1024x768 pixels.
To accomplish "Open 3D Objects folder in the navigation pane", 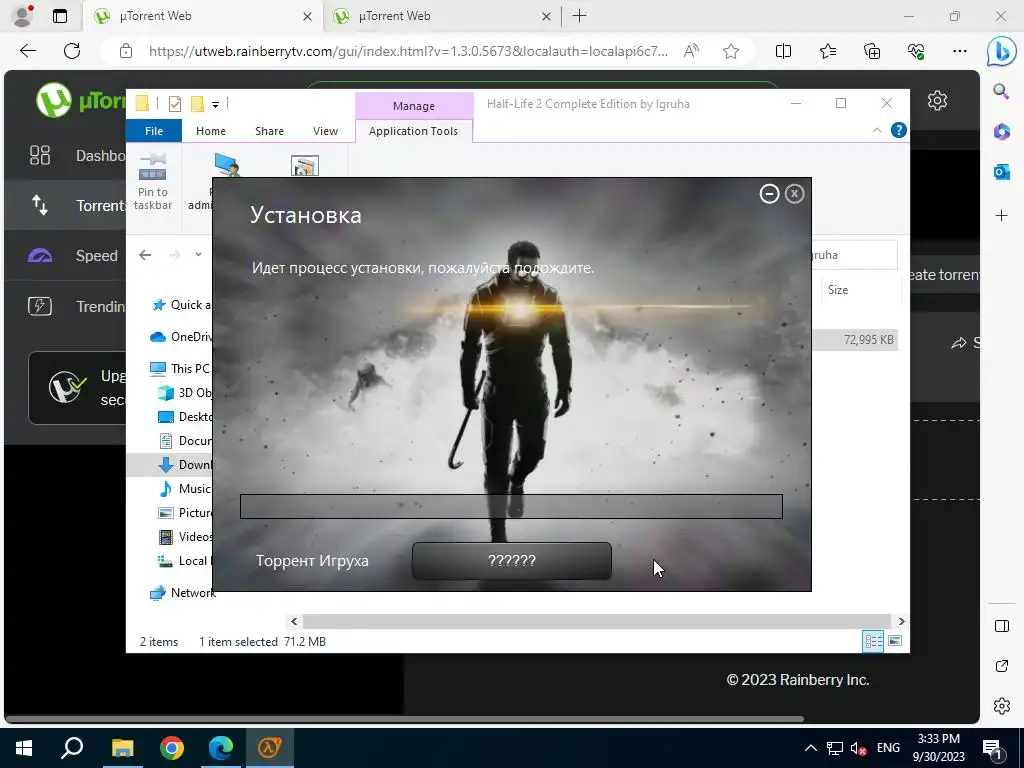I will point(185,392).
